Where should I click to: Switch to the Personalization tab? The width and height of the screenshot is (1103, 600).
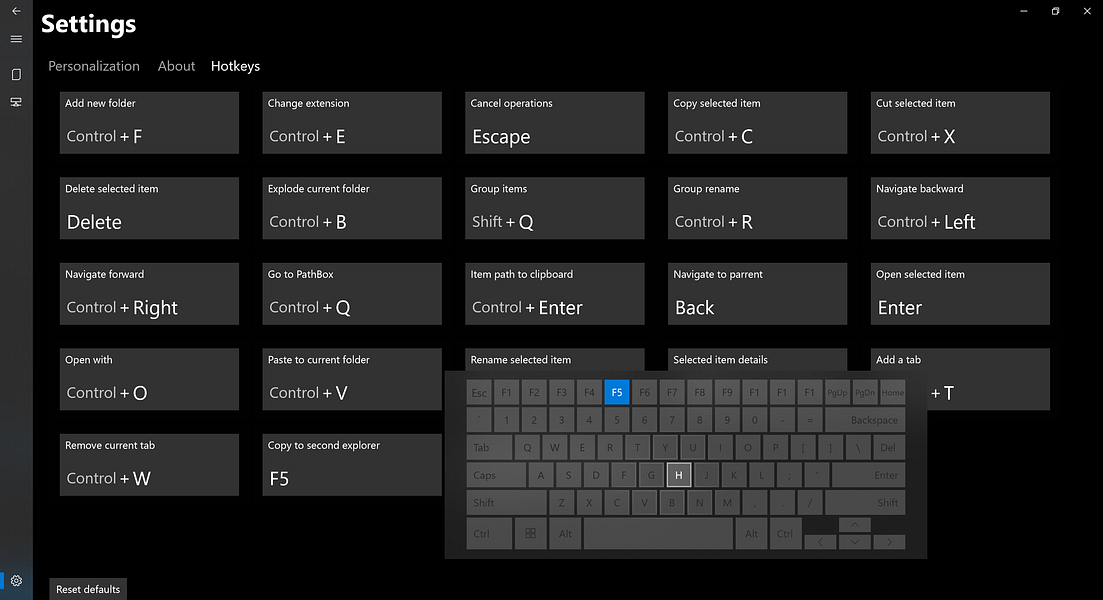click(x=94, y=66)
